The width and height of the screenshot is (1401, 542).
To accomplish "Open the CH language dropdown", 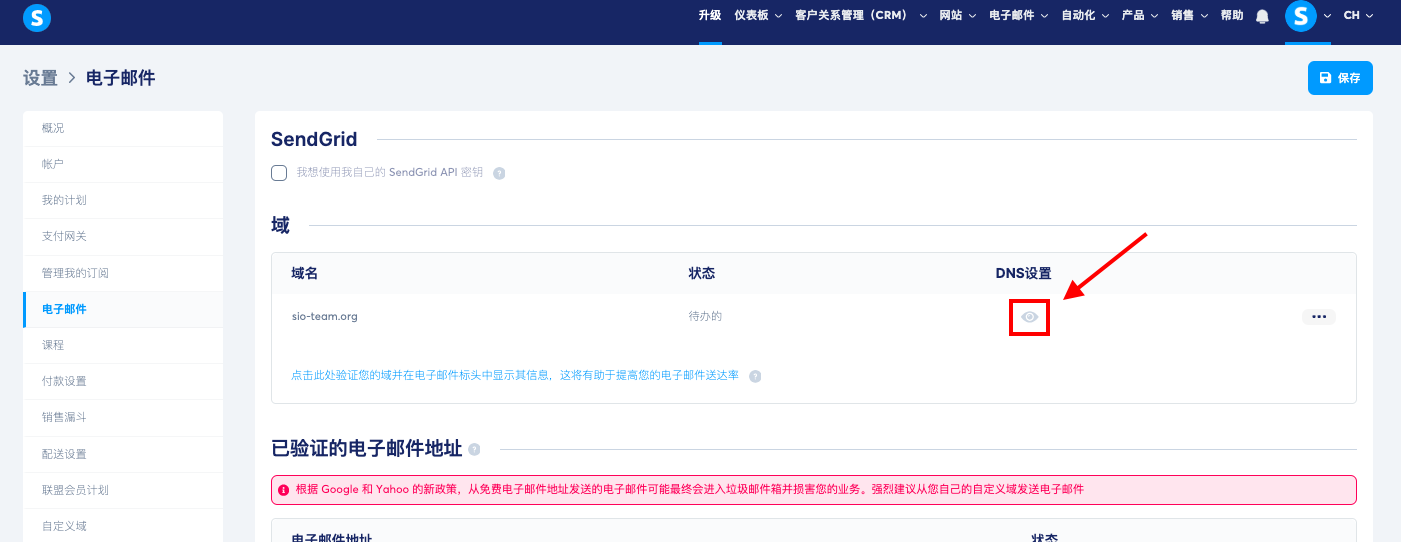I will tap(1358, 16).
